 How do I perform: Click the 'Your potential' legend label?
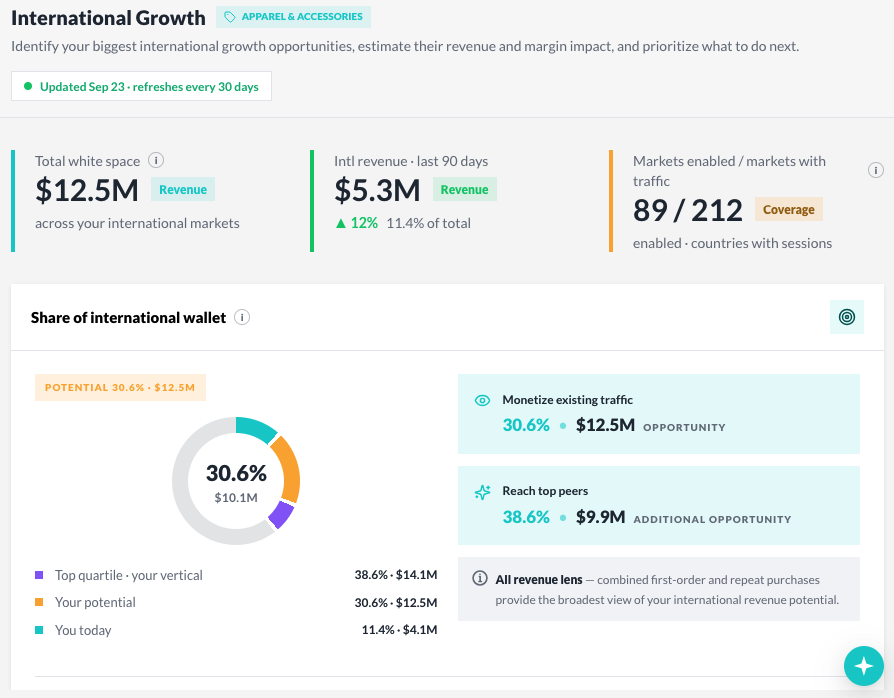point(95,603)
